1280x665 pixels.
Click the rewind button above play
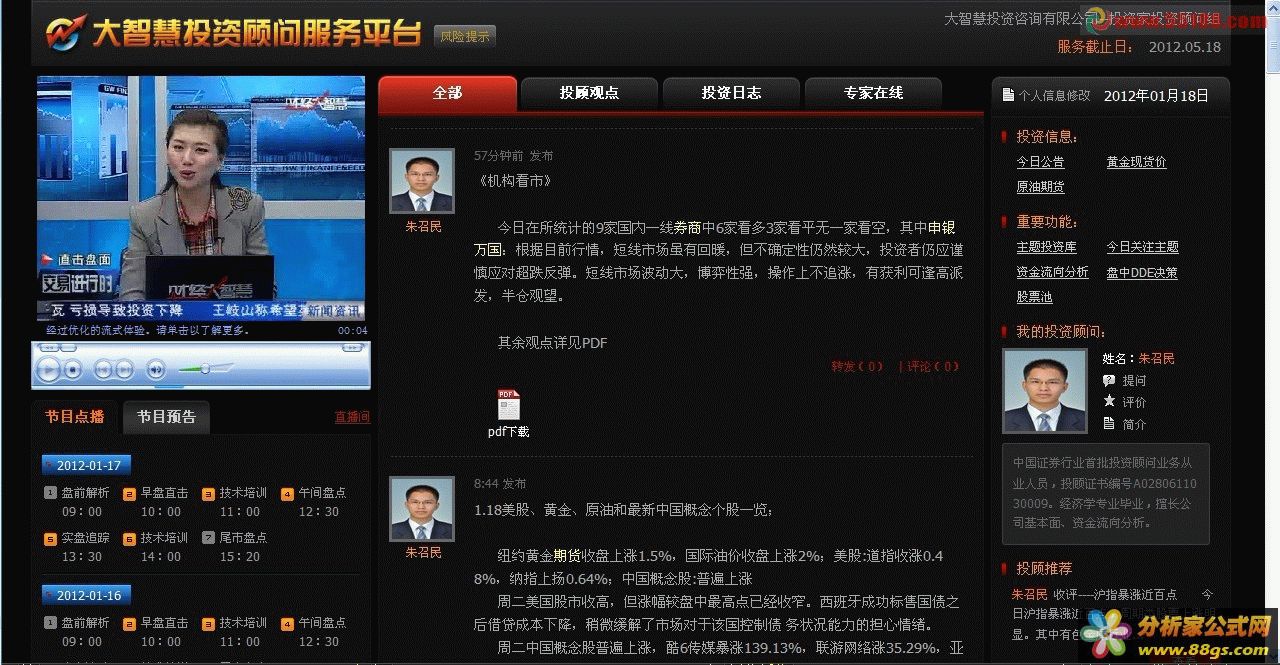[50, 347]
